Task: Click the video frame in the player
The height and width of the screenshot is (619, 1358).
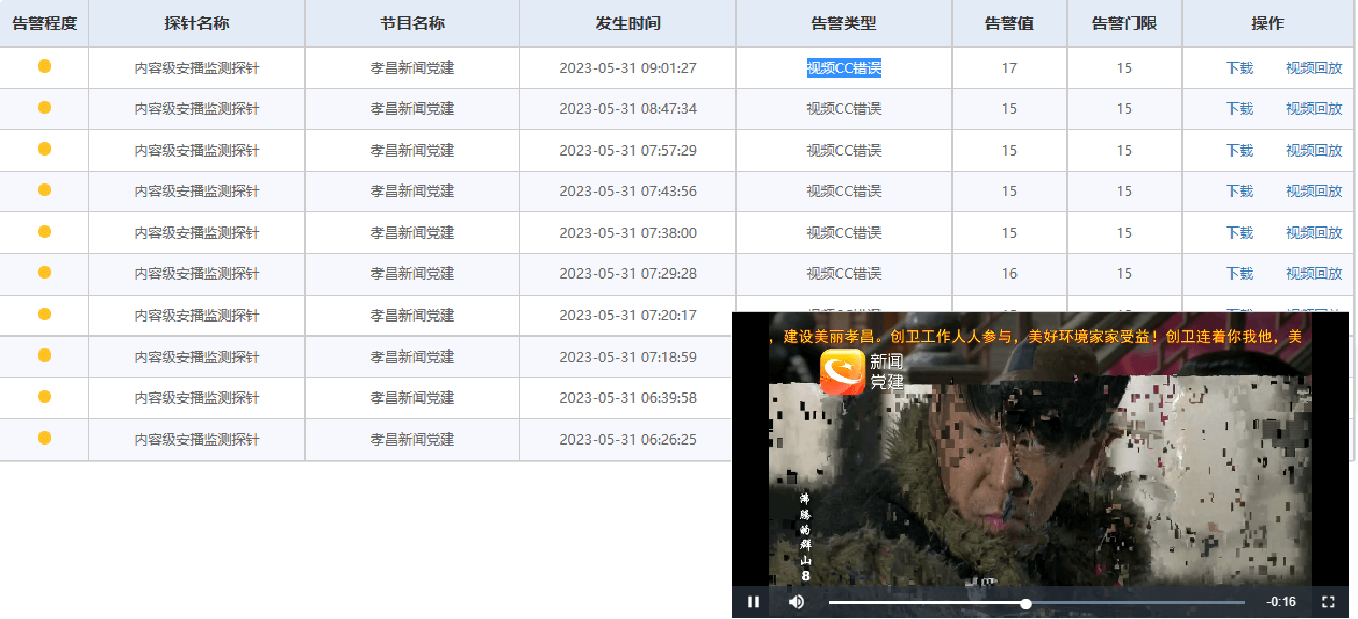Action: [1040, 480]
